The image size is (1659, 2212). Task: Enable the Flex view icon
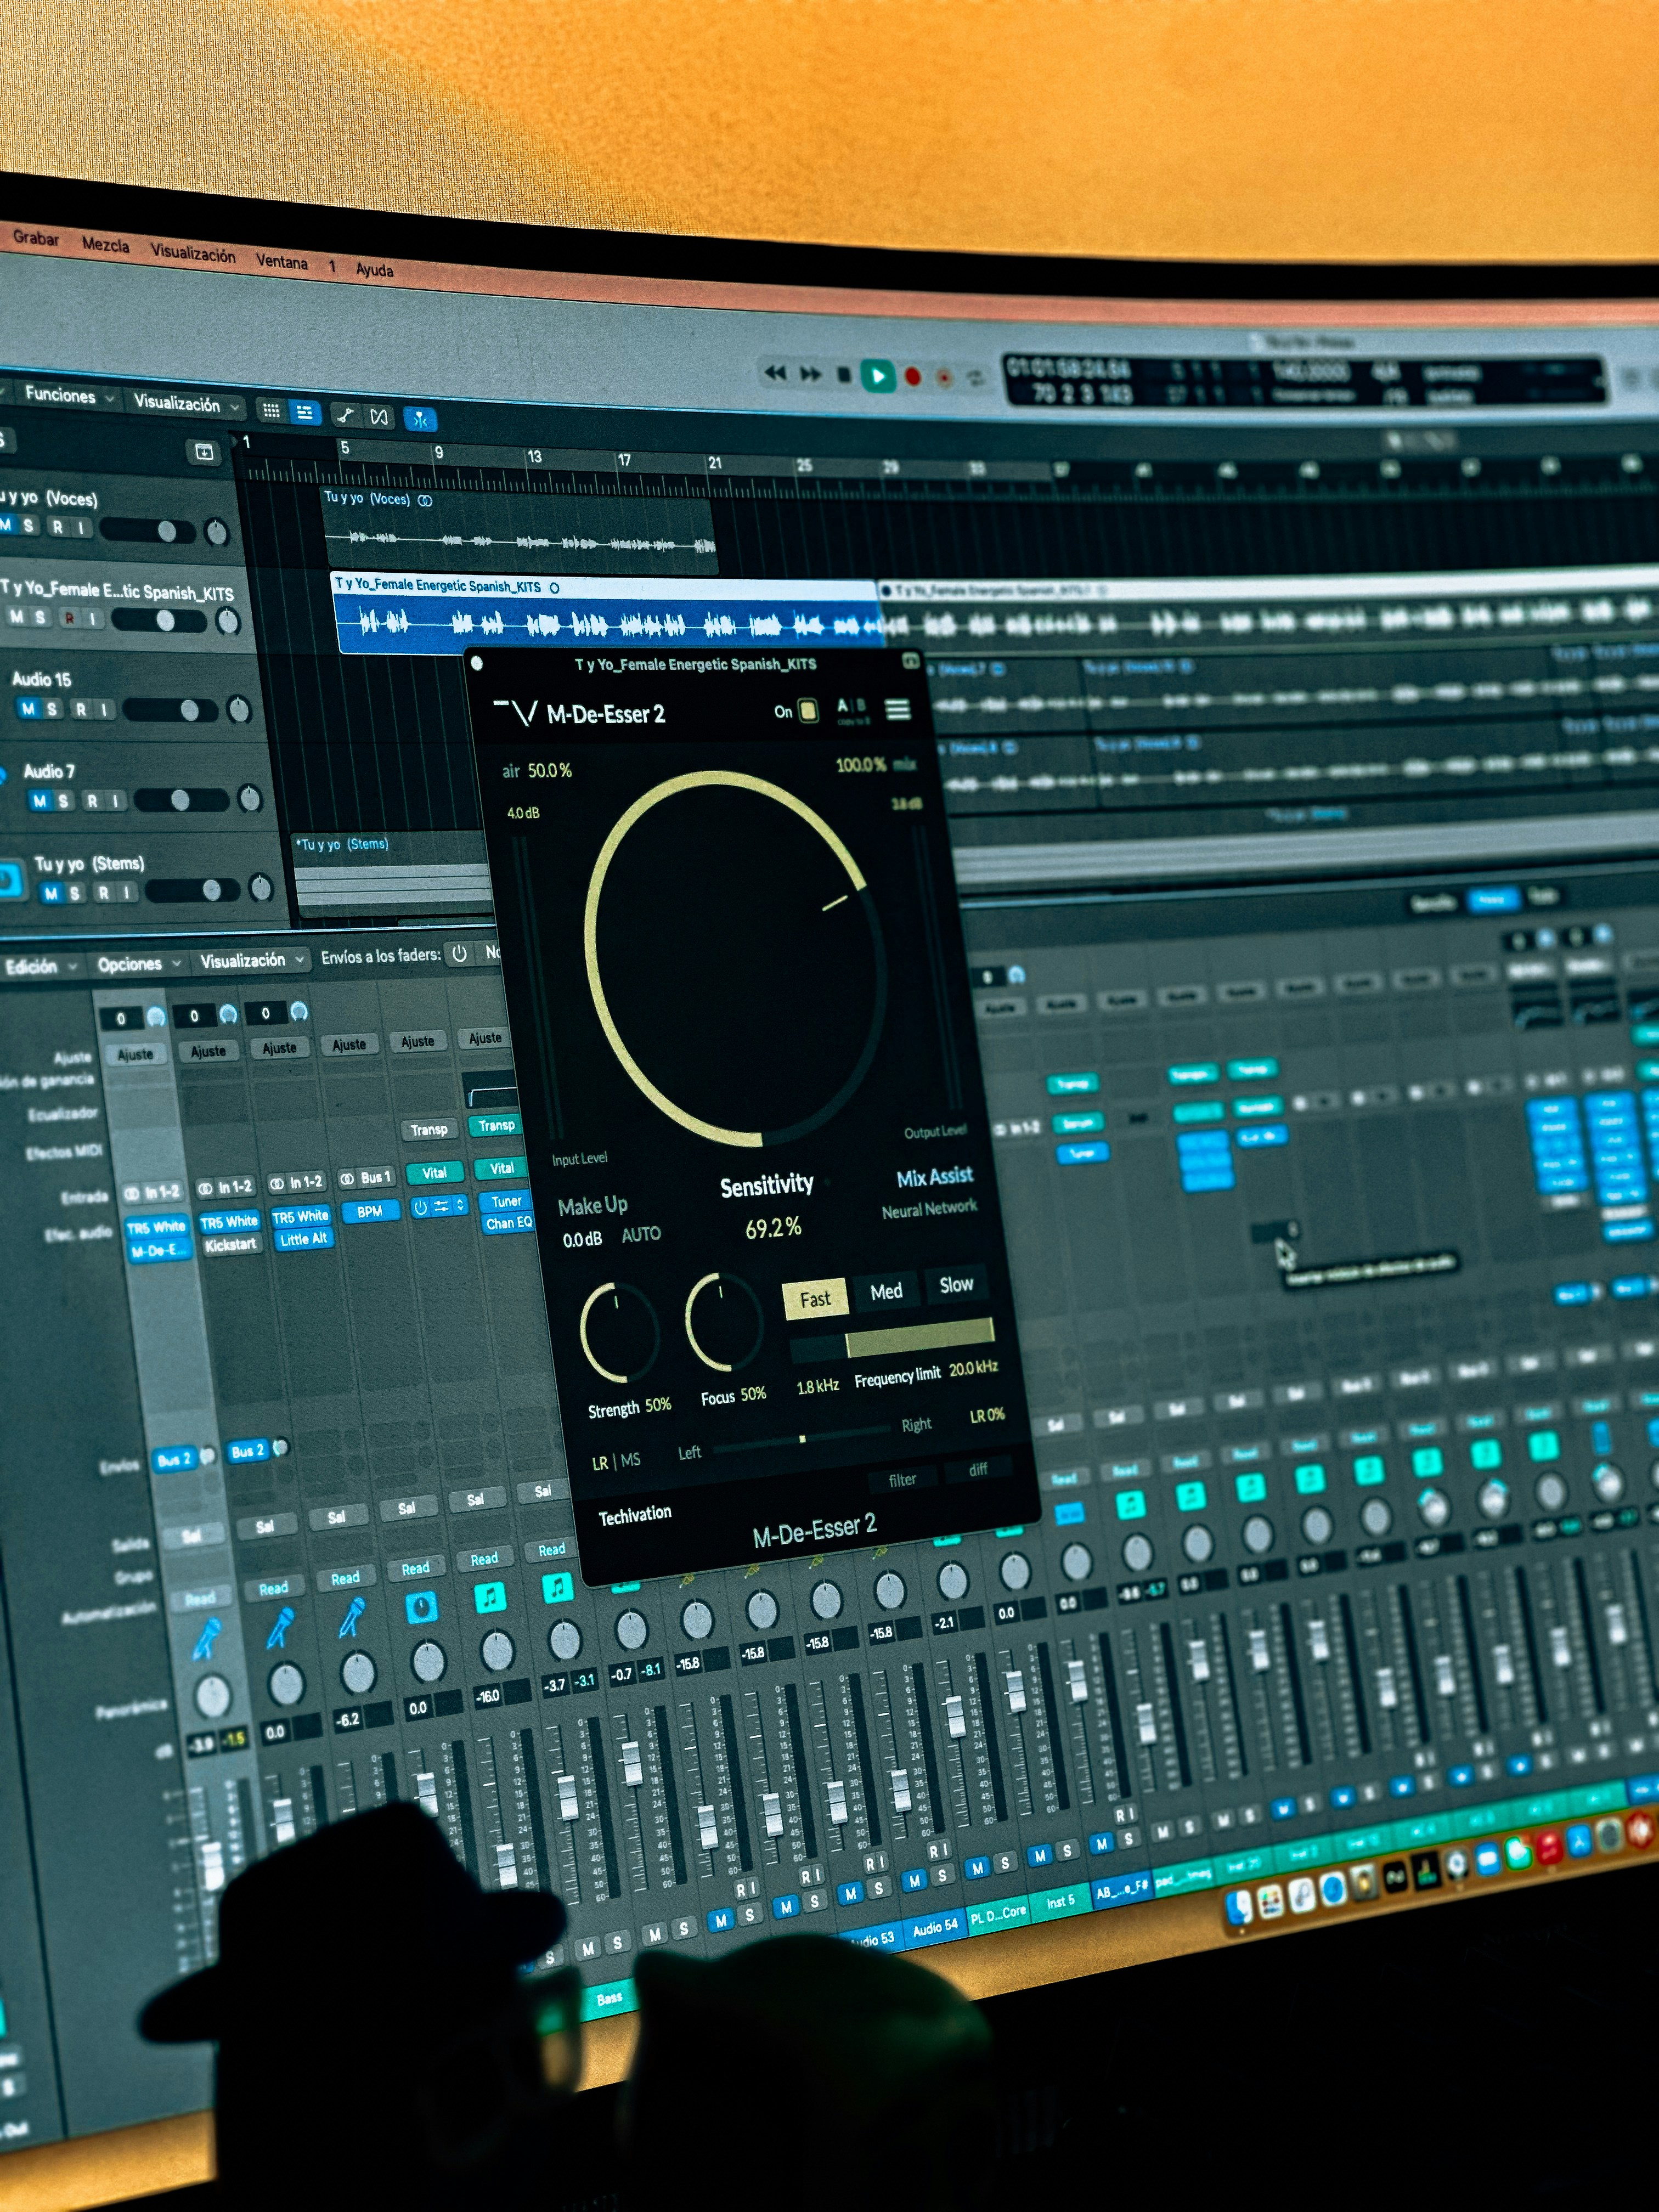pyautogui.click(x=379, y=416)
